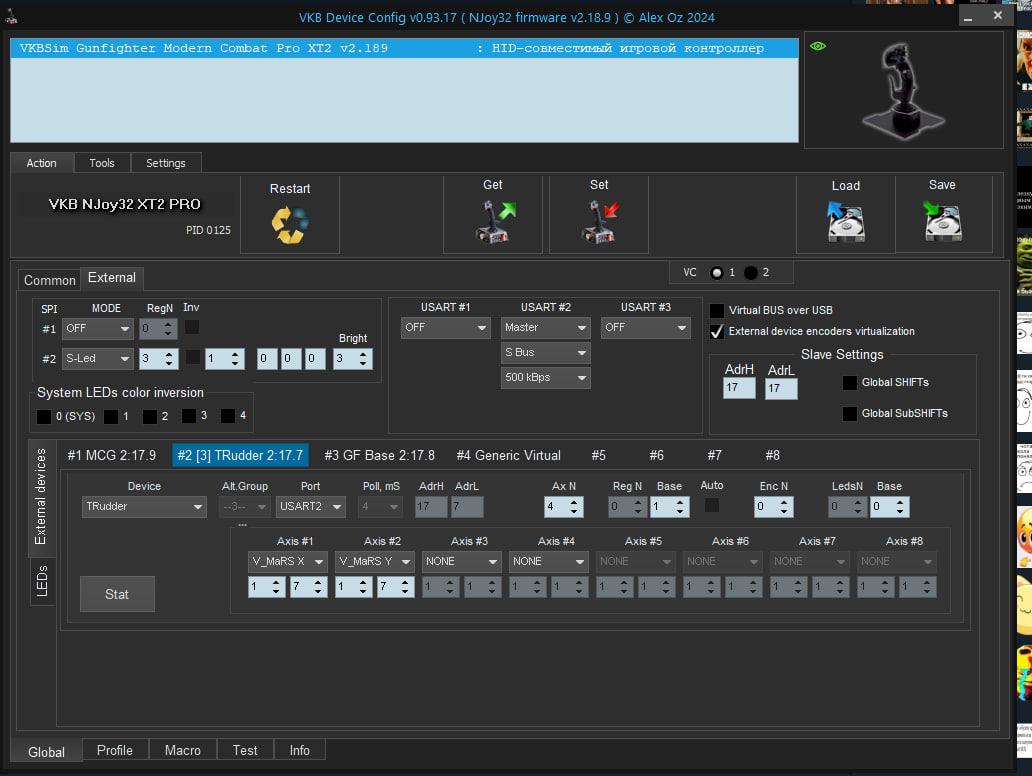Select #4 Generic Virtual tab
The height and width of the screenshot is (776, 1032).
[x=508, y=455]
